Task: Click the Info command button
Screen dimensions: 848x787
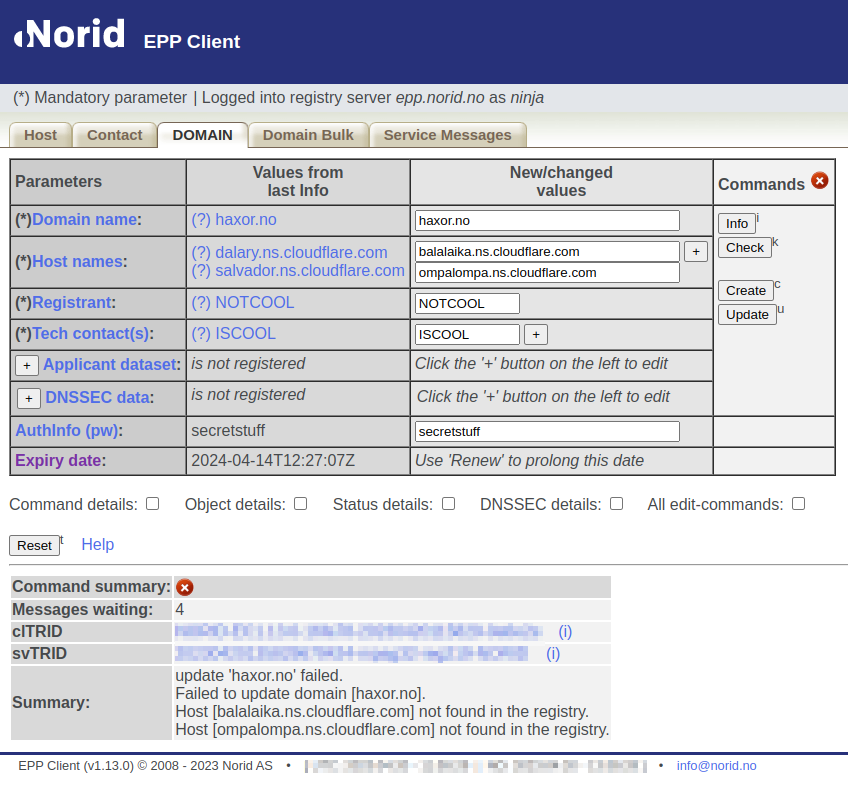Action: point(737,223)
